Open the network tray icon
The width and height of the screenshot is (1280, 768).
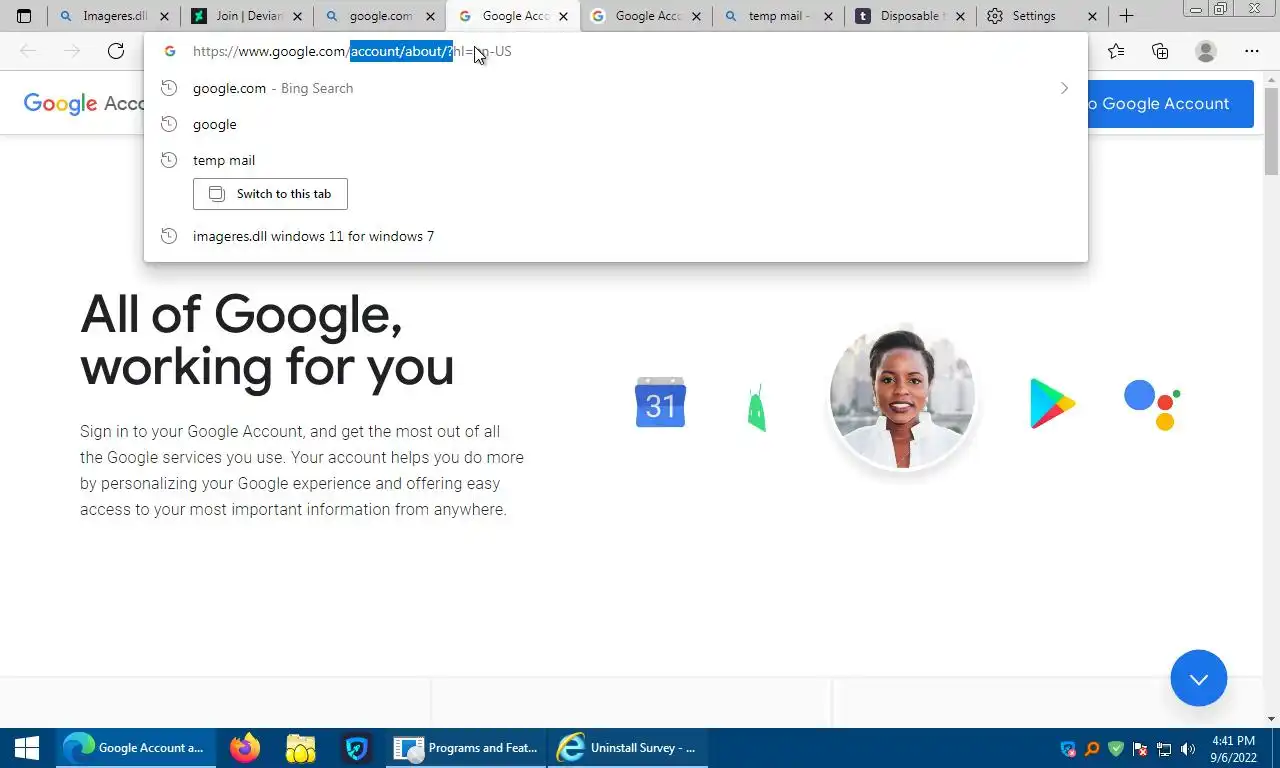pyautogui.click(x=1164, y=748)
